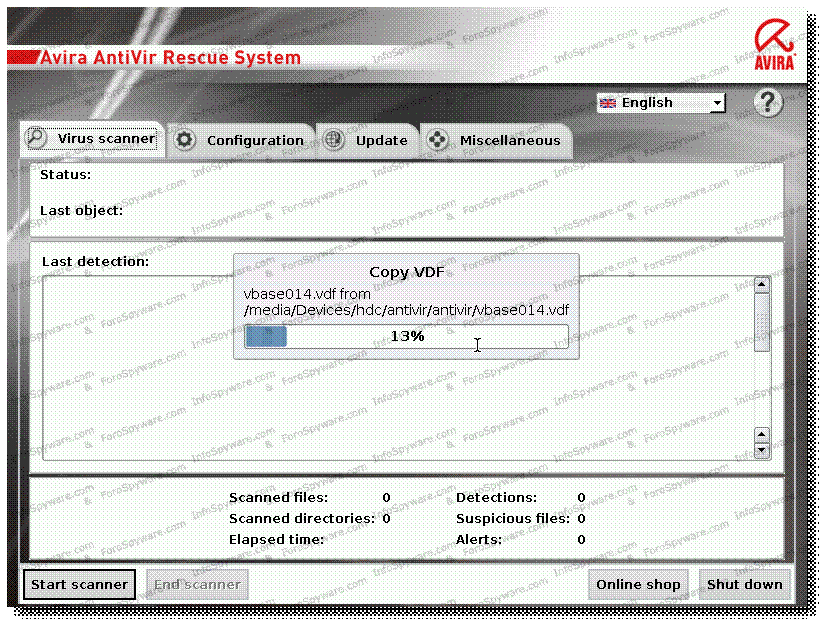Click the Scanned files: label
Image resolution: width=830 pixels, height=630 pixels.
(278, 498)
